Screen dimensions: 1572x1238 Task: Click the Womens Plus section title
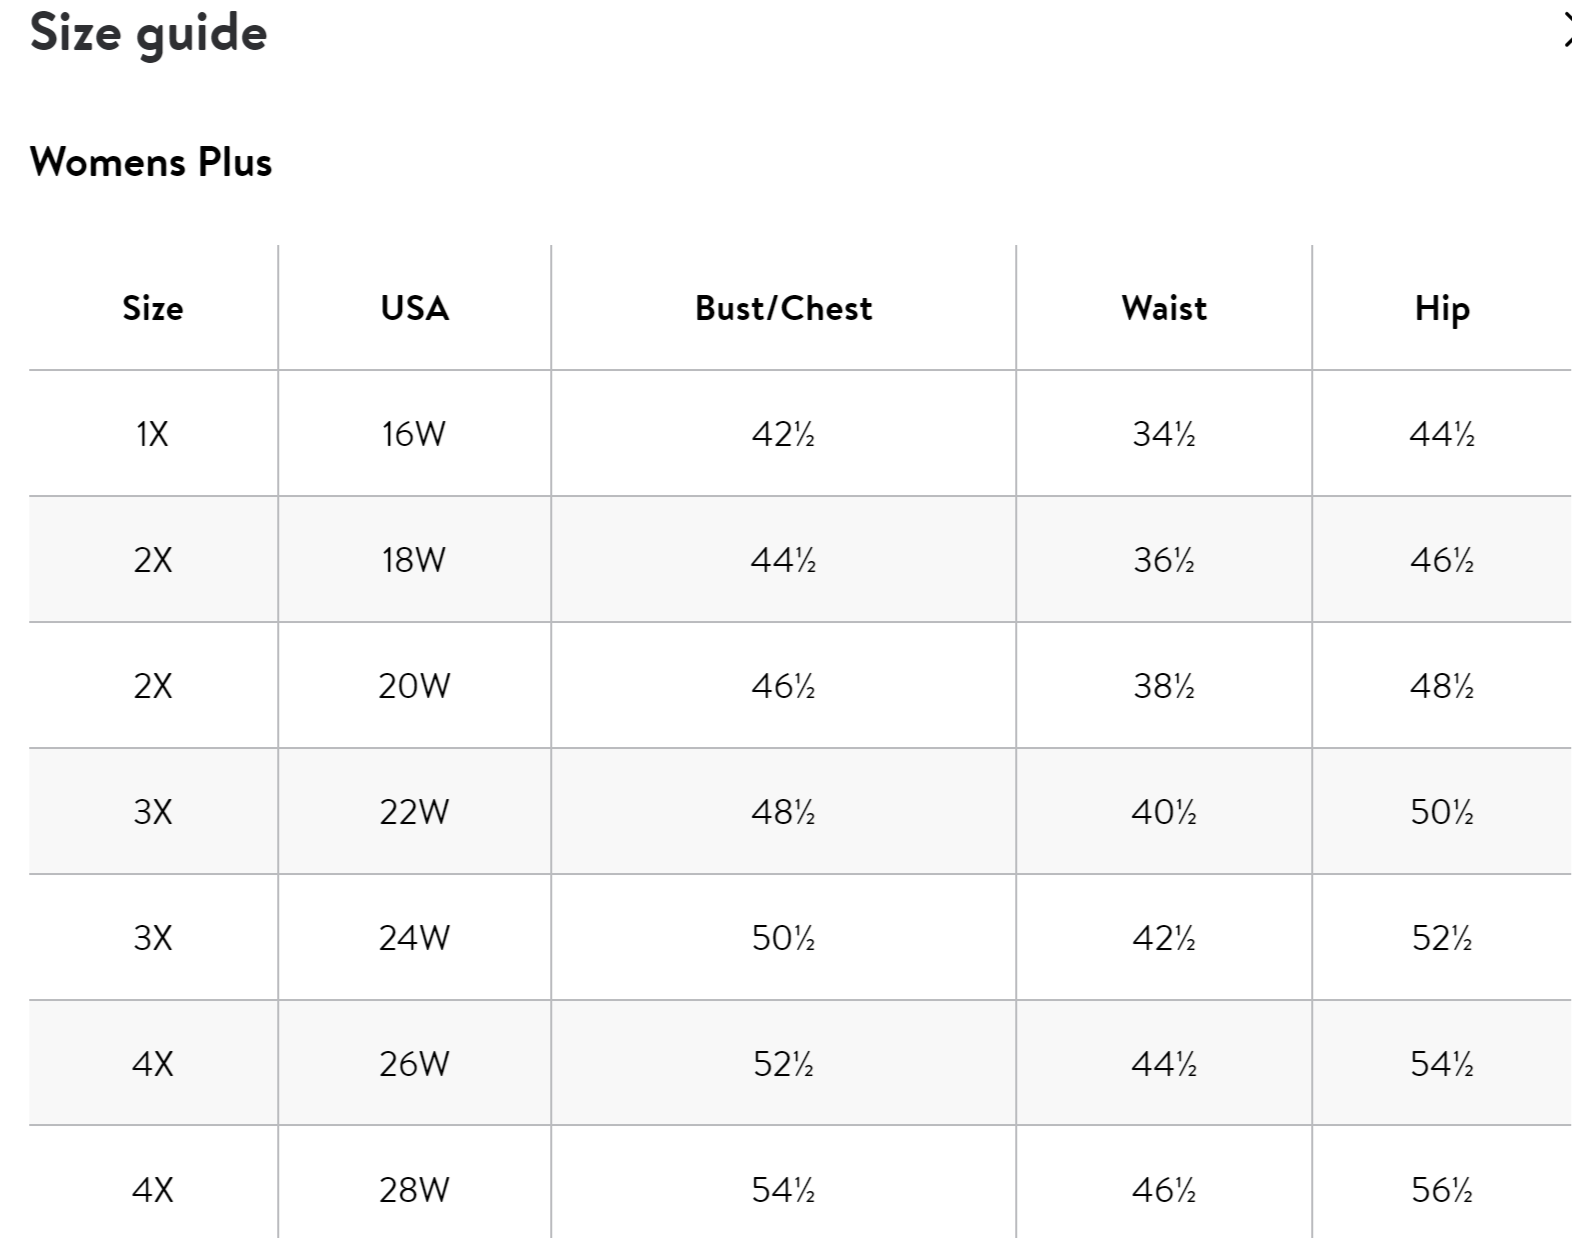click(151, 162)
